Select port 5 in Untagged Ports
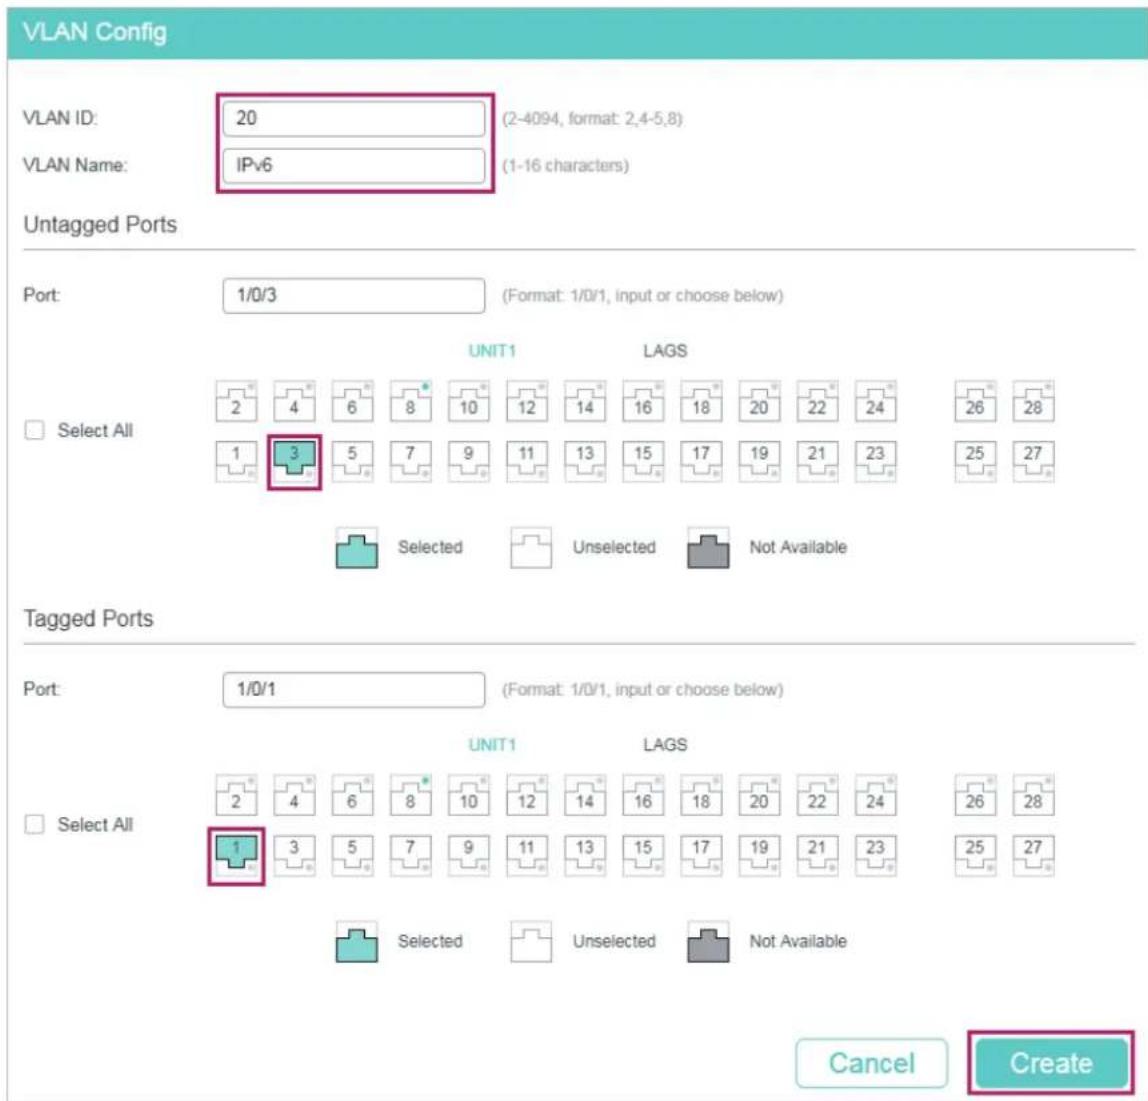The image size is (1148, 1101). coord(352,462)
